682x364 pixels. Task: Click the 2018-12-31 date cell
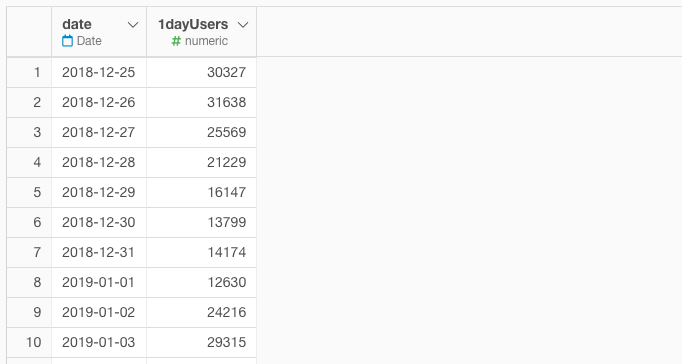coord(99,252)
